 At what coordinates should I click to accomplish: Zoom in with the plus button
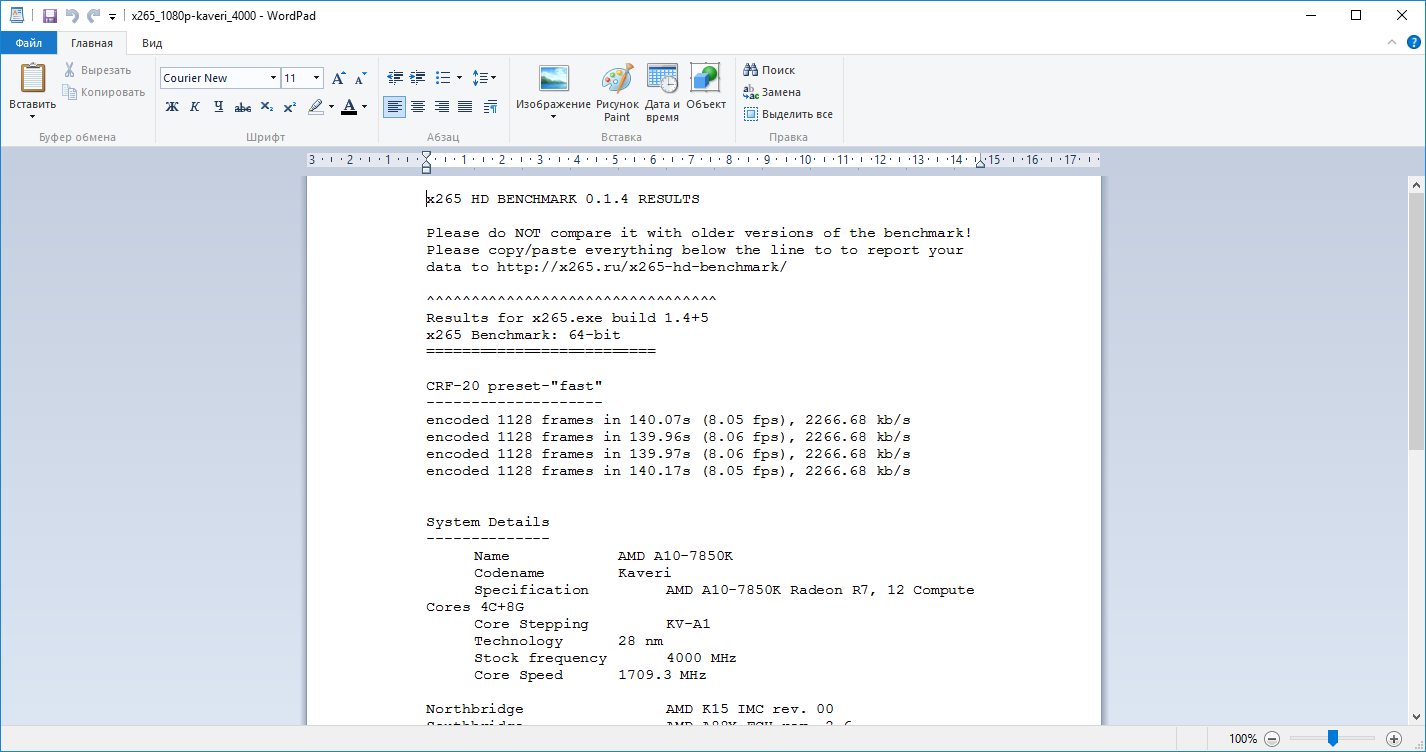(x=1394, y=739)
